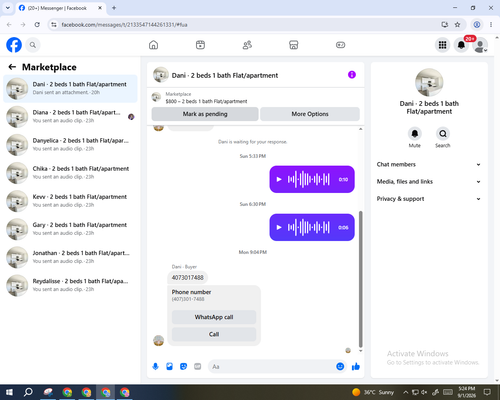Open the Windows Start menu
This screenshot has height=400, width=500.
[x=9, y=392]
